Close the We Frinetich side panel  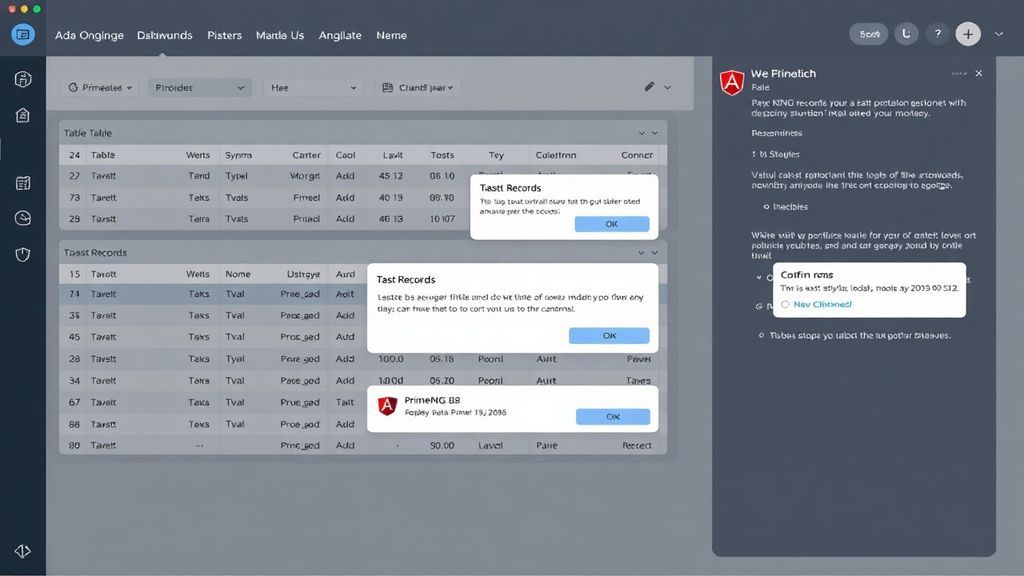(x=979, y=74)
